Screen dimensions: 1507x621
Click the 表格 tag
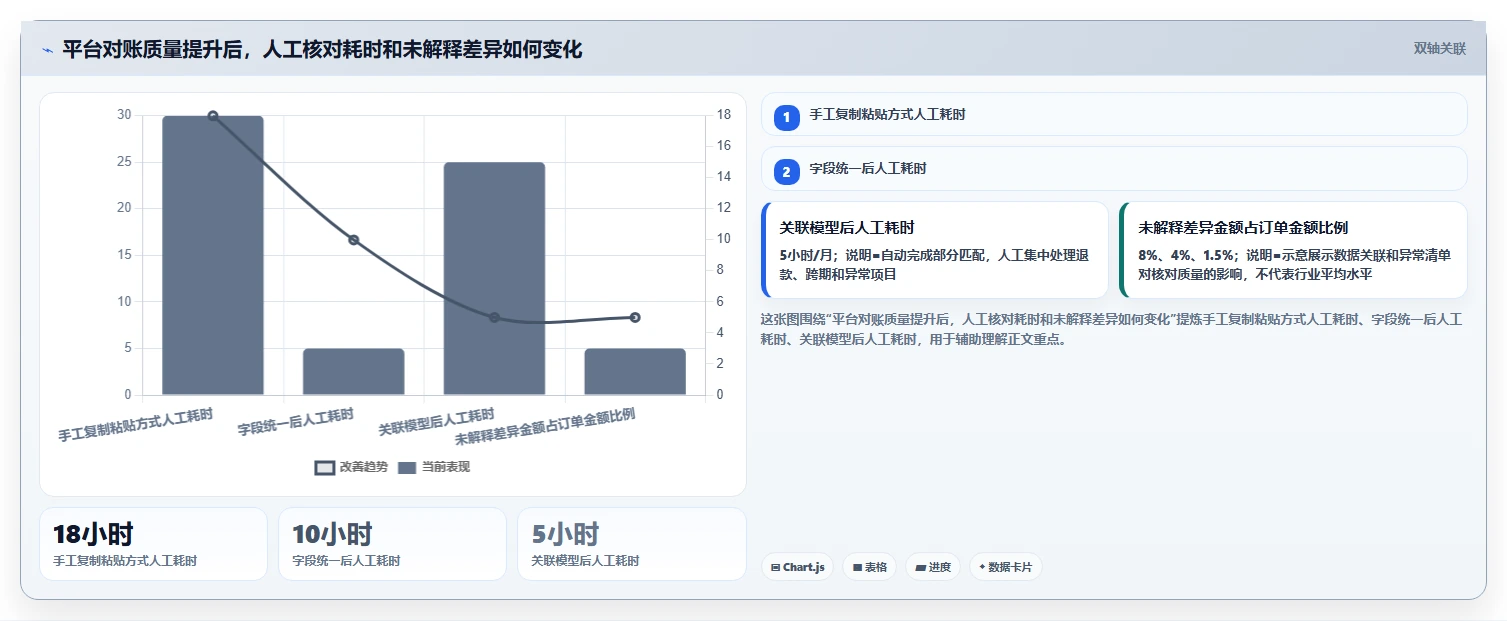click(x=869, y=567)
